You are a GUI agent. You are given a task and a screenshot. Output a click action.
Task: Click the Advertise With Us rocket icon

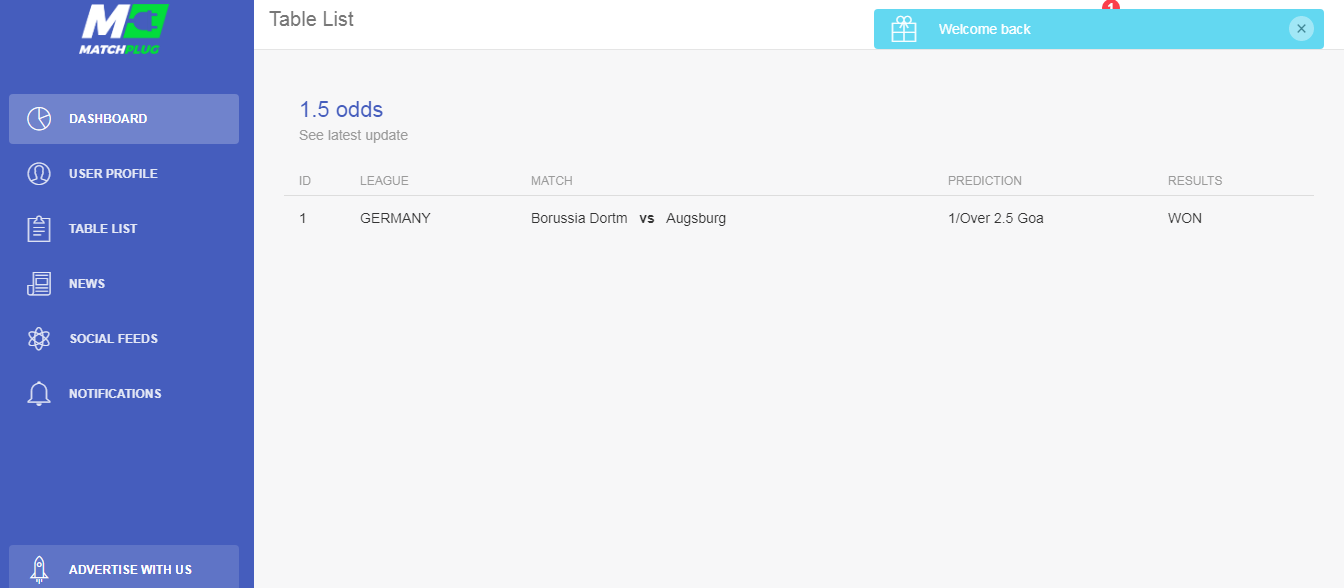click(x=39, y=570)
